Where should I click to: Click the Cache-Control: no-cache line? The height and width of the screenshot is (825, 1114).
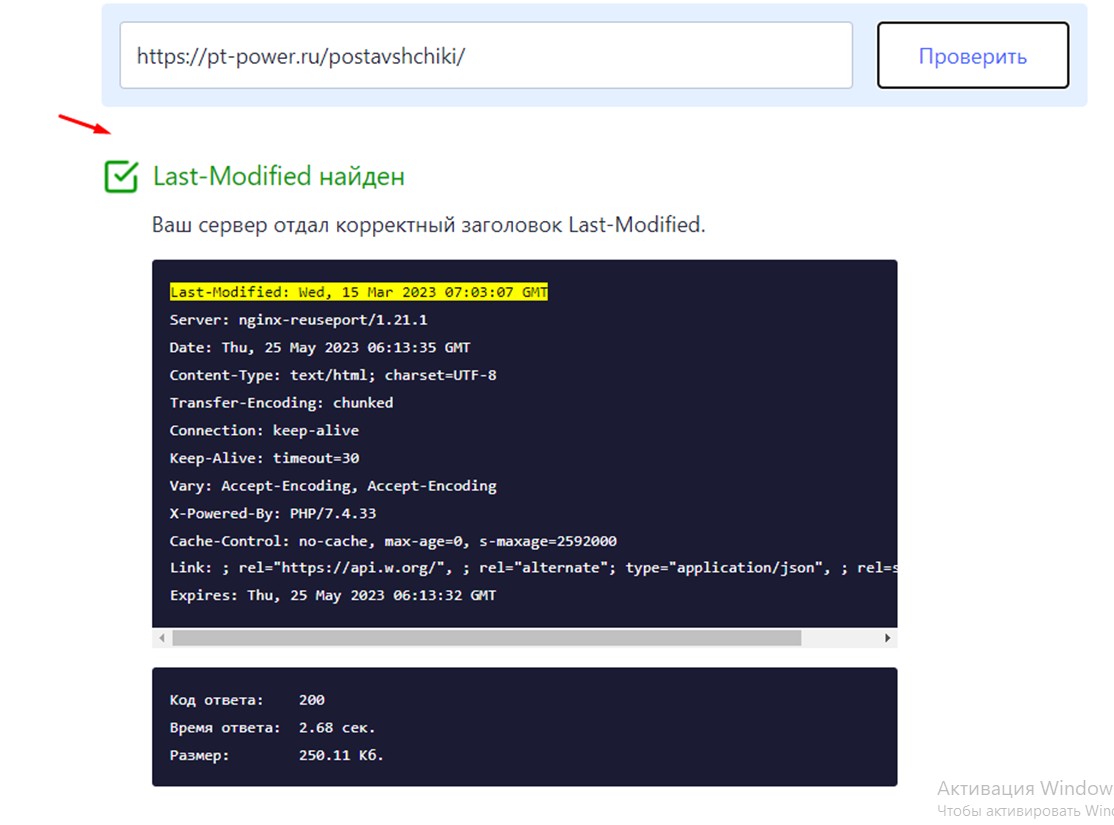point(393,541)
